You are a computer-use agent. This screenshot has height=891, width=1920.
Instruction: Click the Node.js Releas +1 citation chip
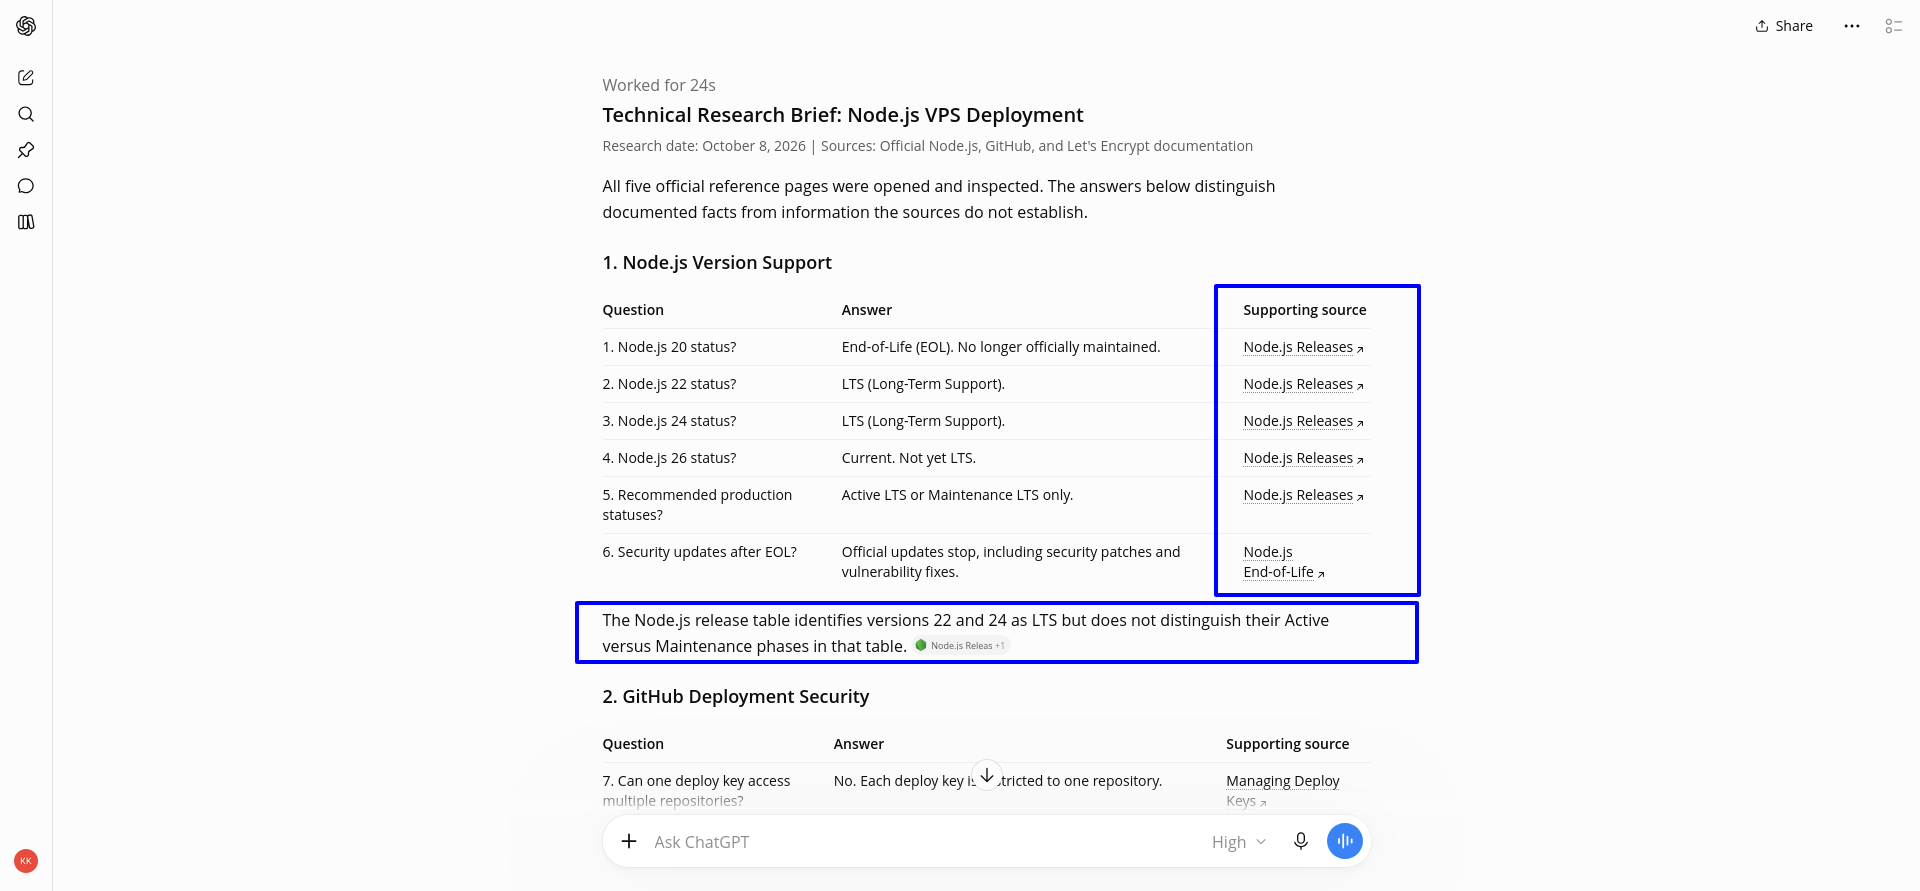coord(962,646)
